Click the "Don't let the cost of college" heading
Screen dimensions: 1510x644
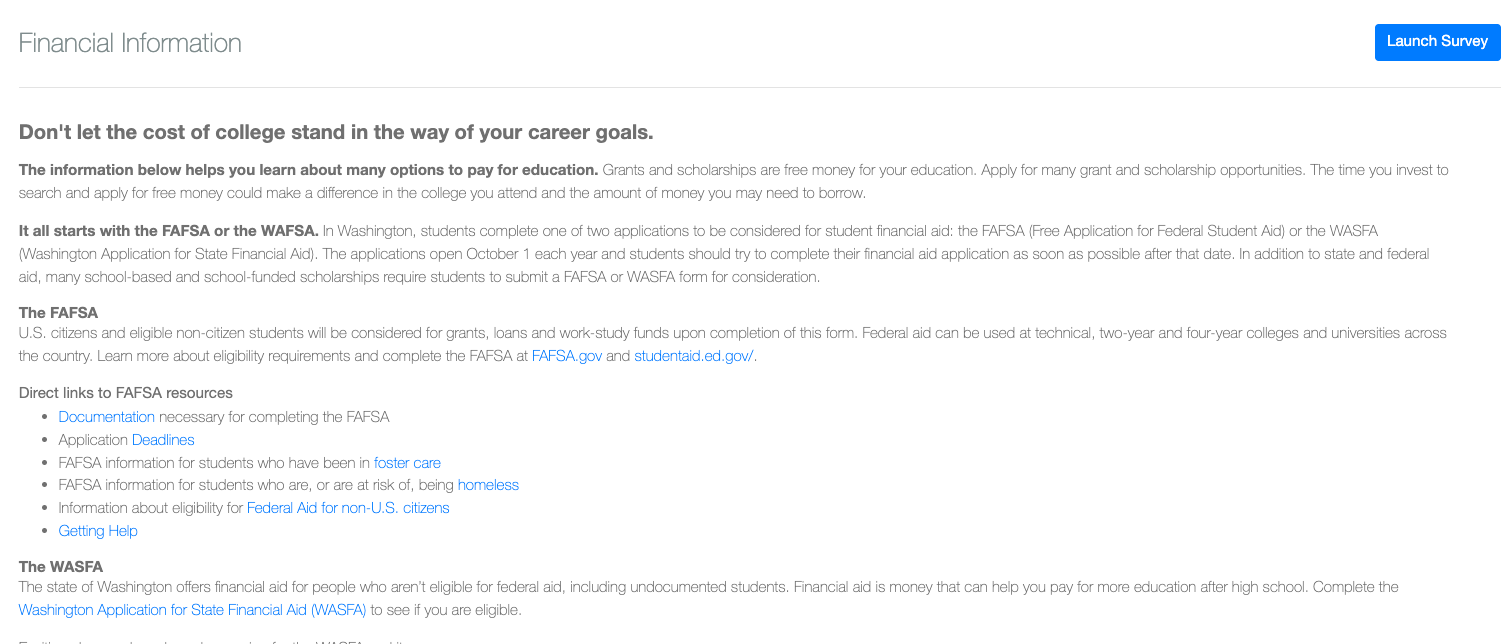(x=335, y=133)
